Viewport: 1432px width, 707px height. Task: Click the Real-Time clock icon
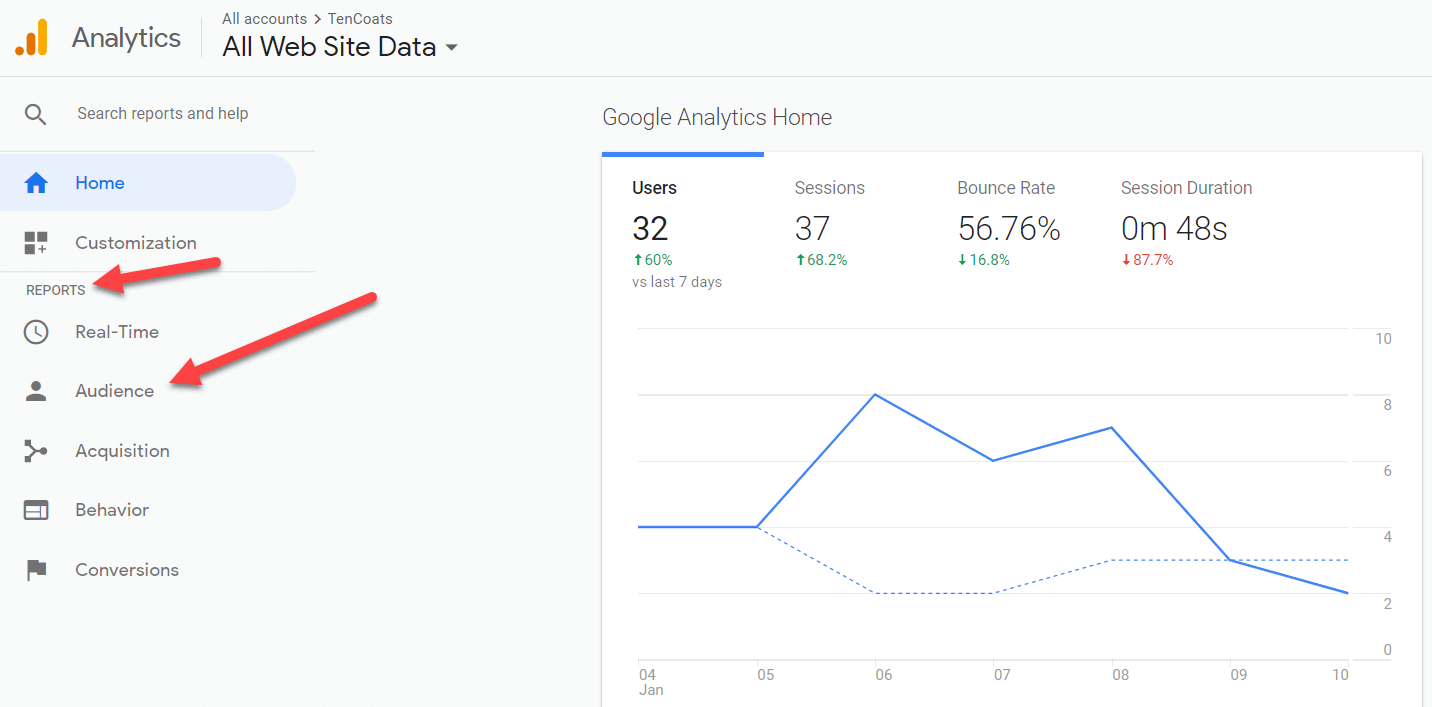(36, 332)
